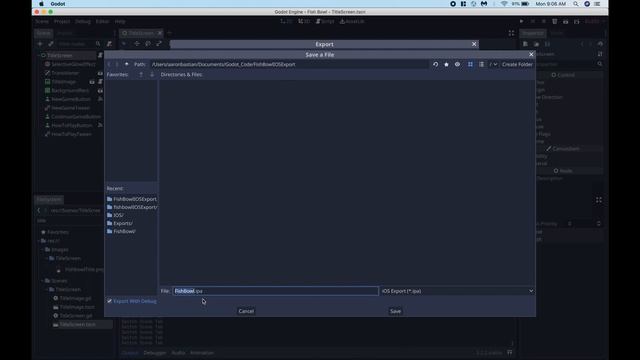
Task: Toggle hidden files with eye icon
Action: point(458,64)
